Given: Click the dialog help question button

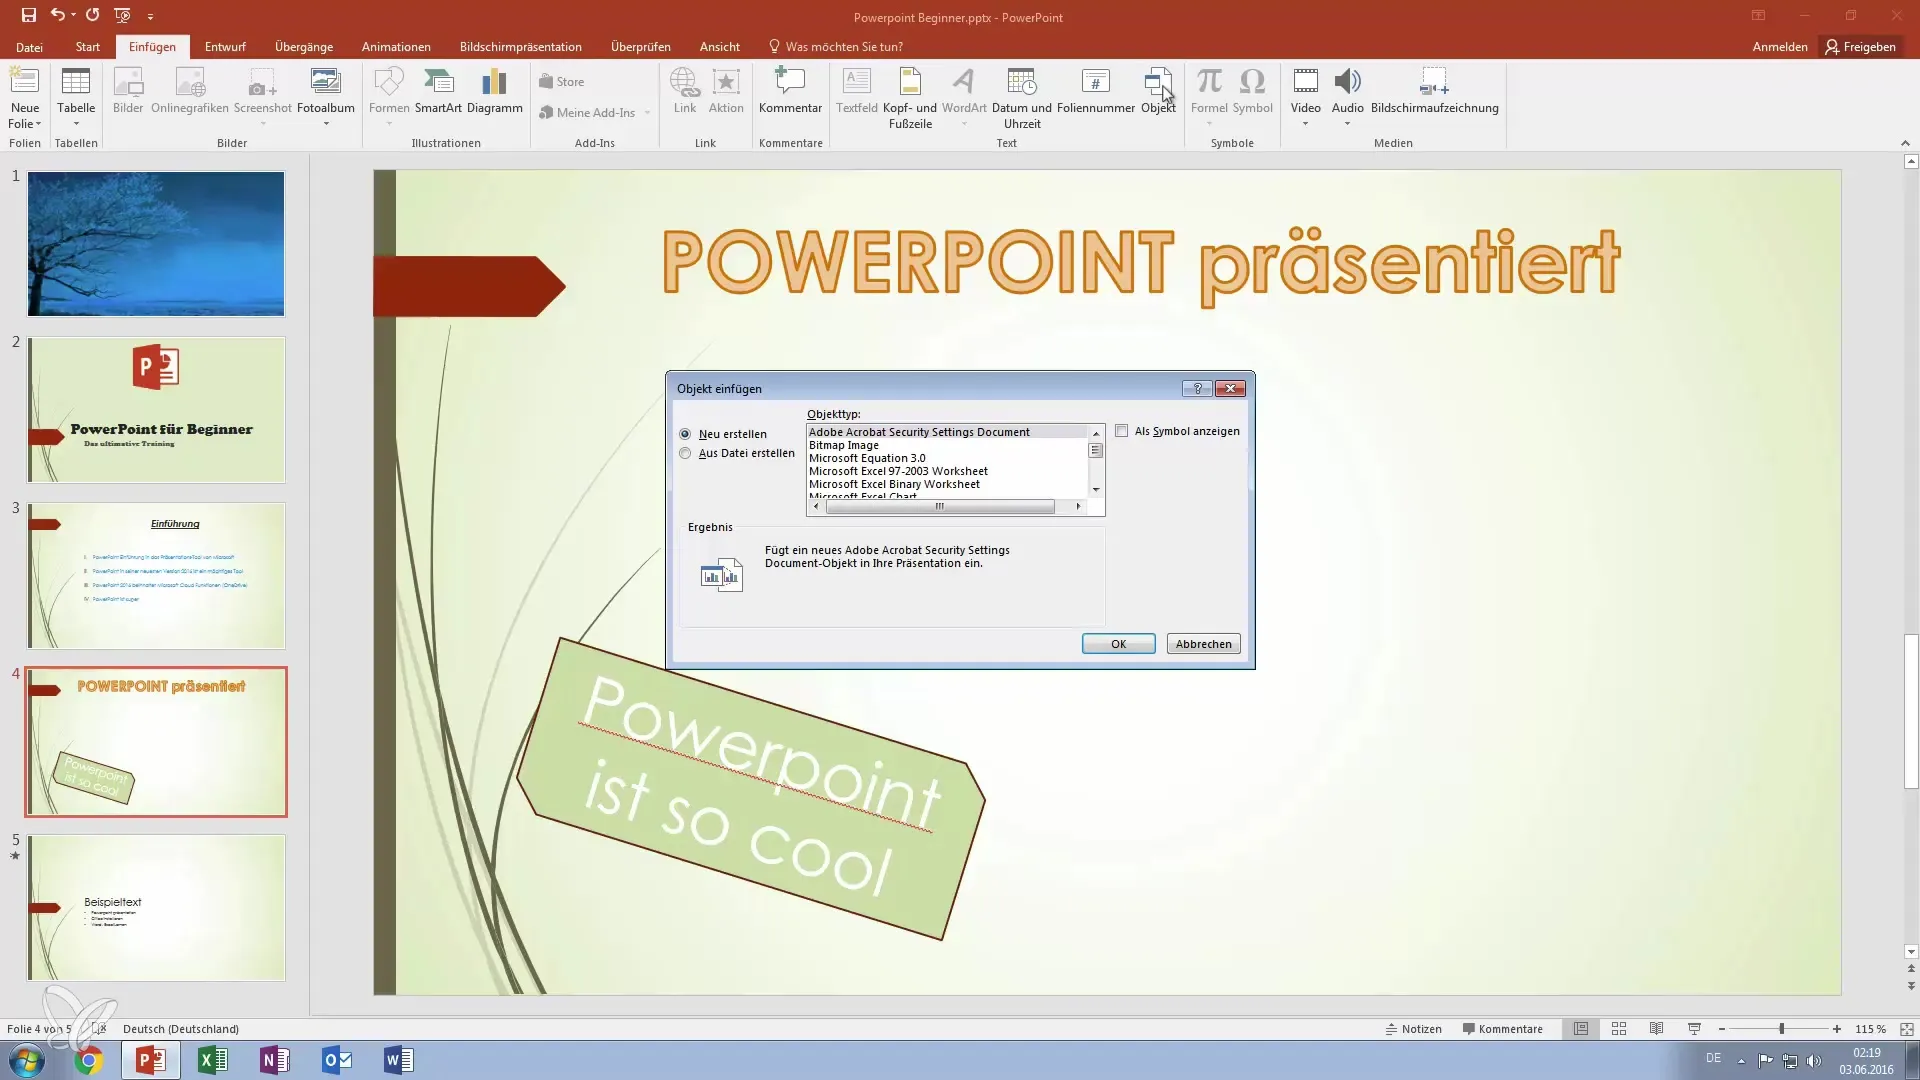Looking at the screenshot, I should (1197, 388).
